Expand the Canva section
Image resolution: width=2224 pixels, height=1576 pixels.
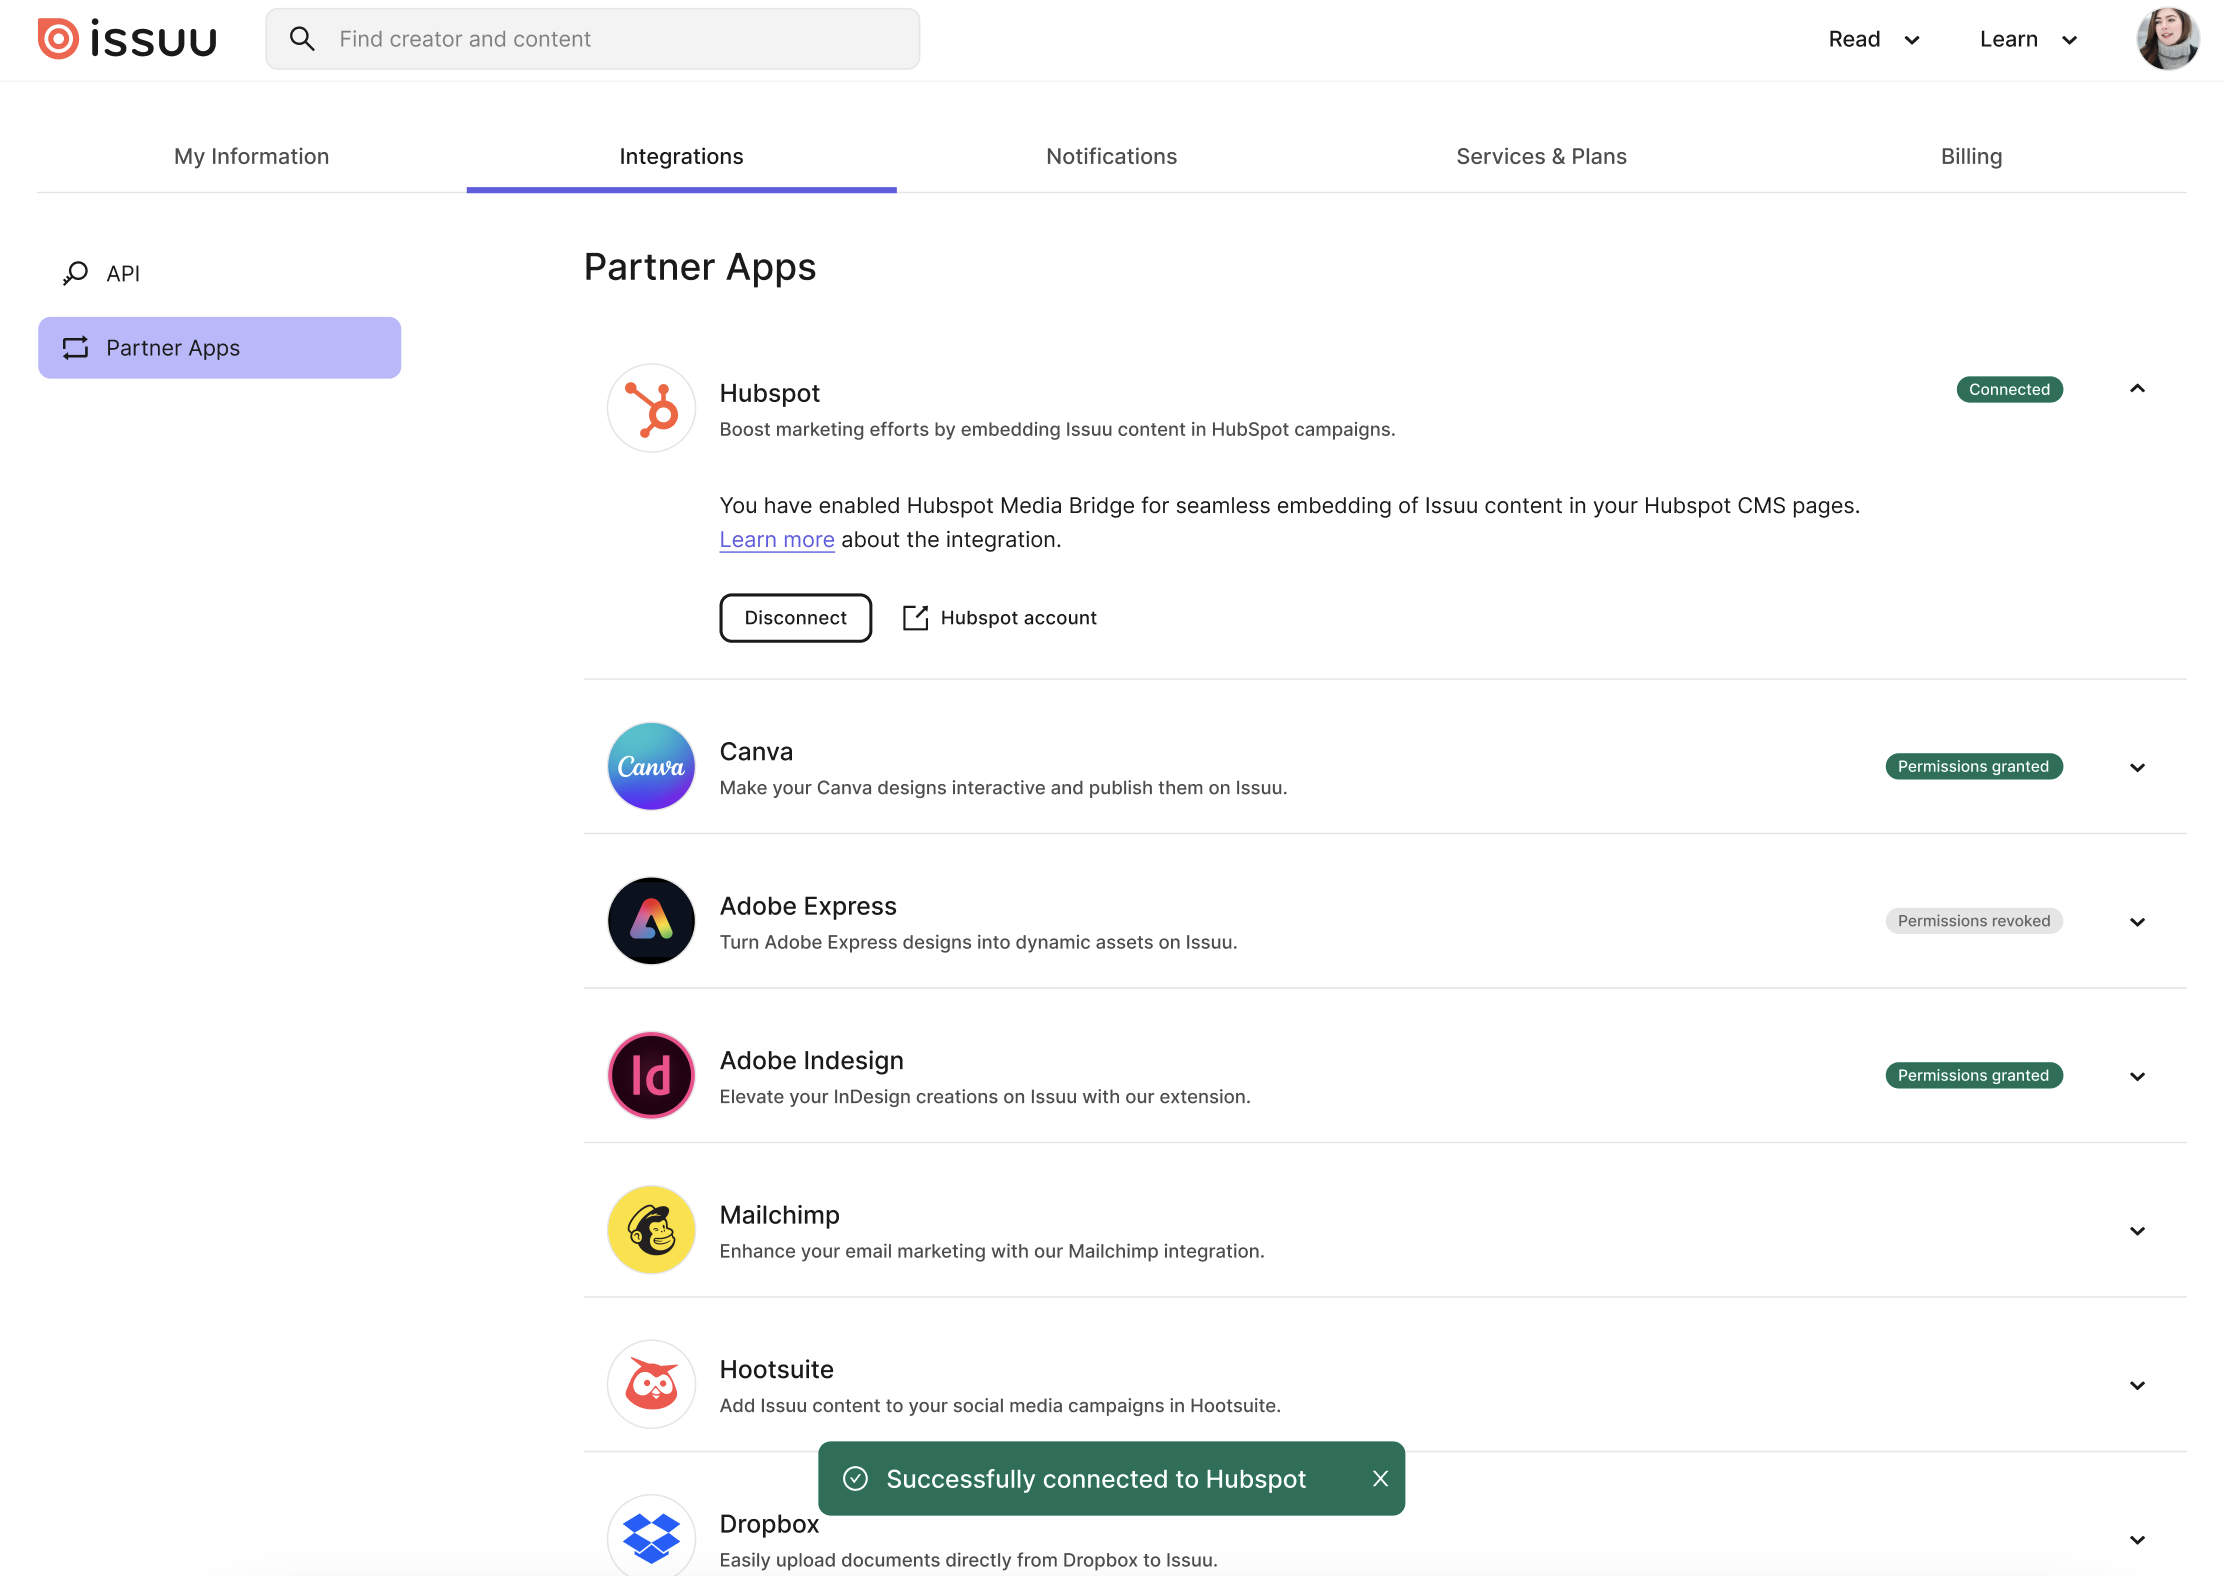[2137, 767]
